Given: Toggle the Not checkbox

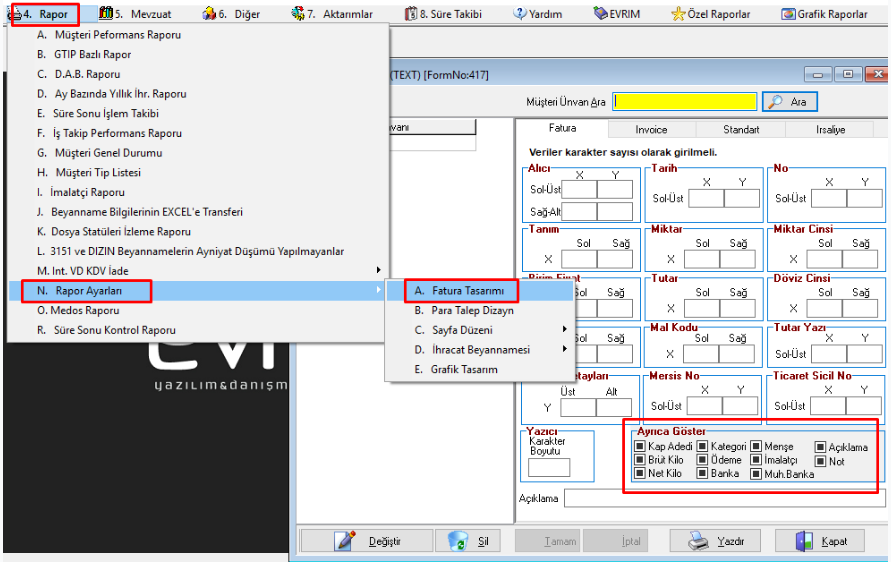Looking at the screenshot, I should [x=820, y=461].
